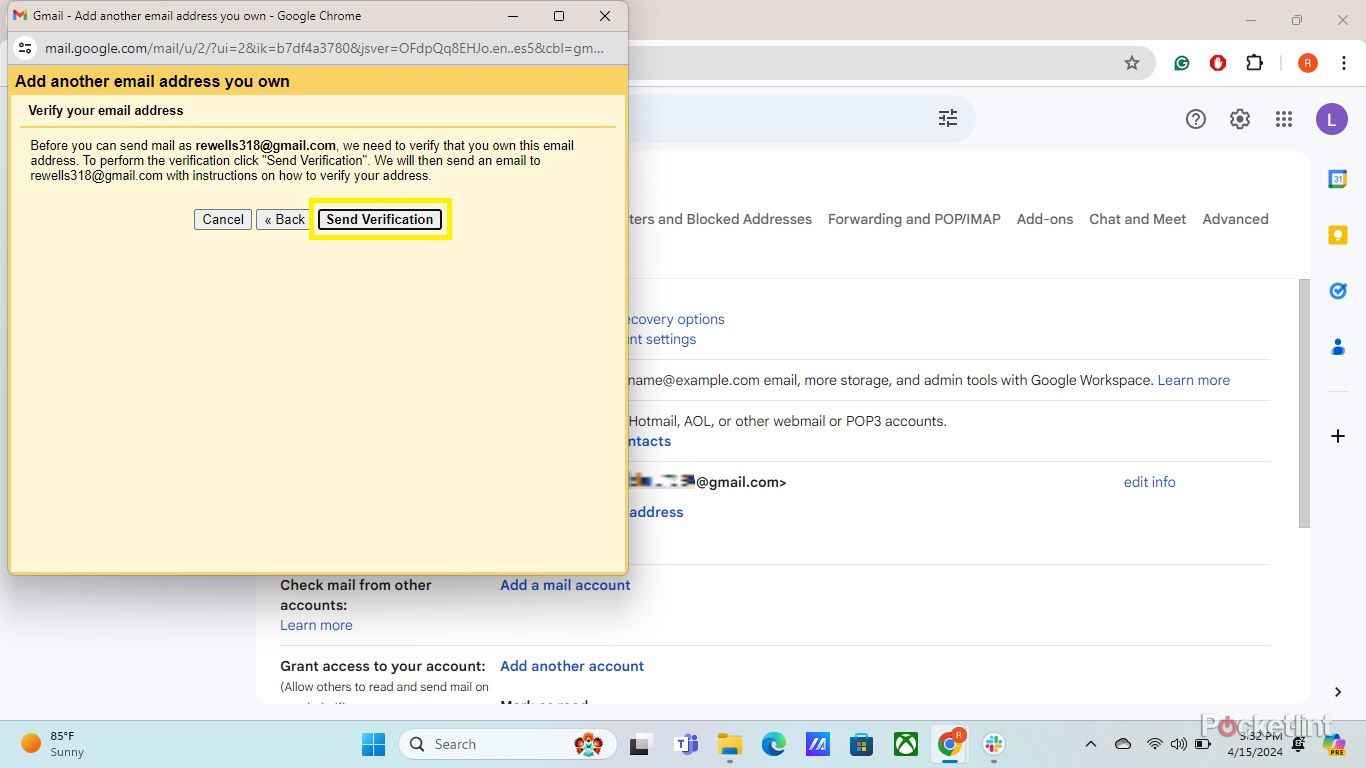
Task: Open Contacts side panel icon
Action: point(1337,347)
